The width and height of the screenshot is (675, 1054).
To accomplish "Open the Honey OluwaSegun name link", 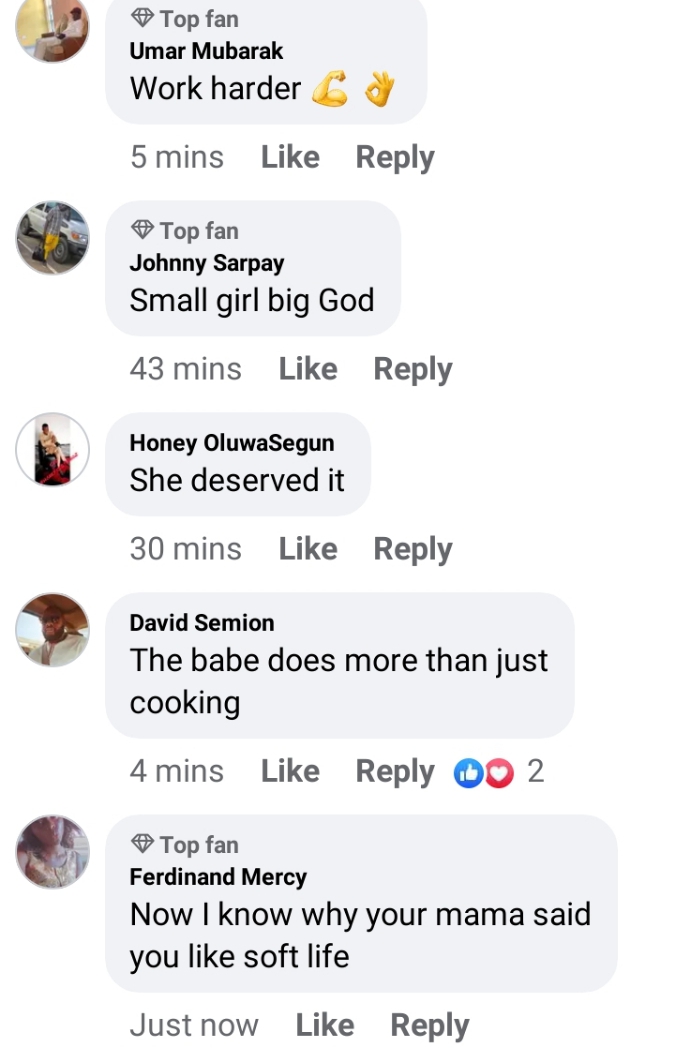I will point(232,443).
